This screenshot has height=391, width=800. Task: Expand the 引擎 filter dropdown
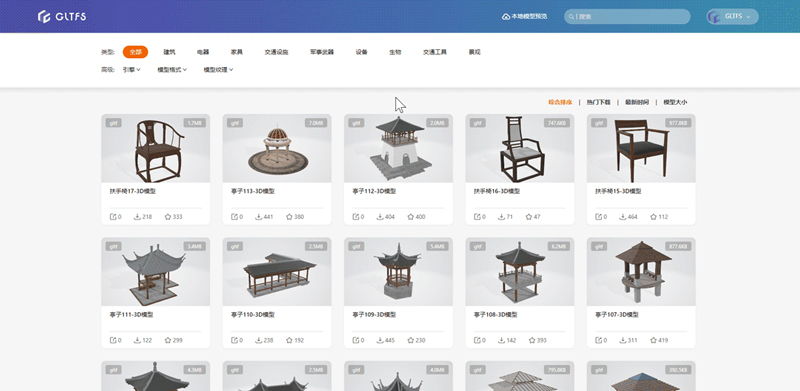[x=132, y=69]
